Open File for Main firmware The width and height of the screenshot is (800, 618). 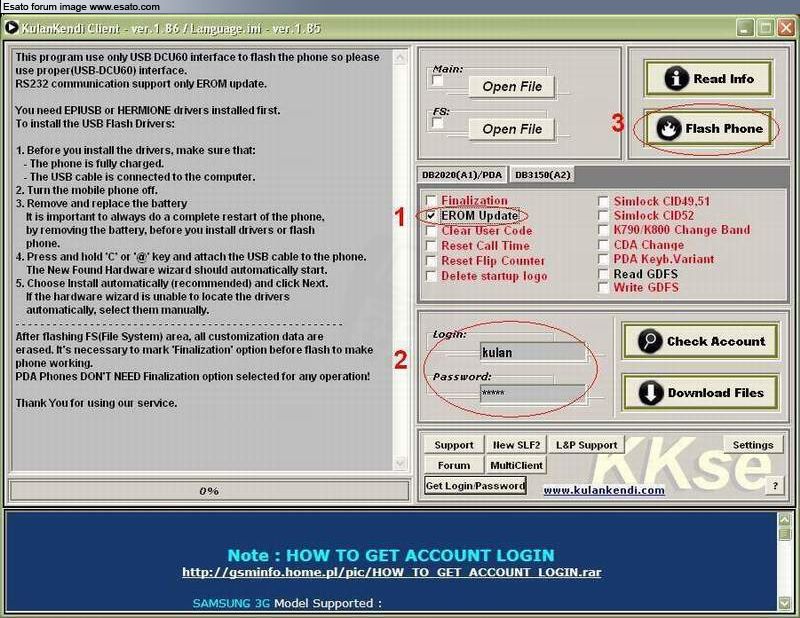point(511,87)
